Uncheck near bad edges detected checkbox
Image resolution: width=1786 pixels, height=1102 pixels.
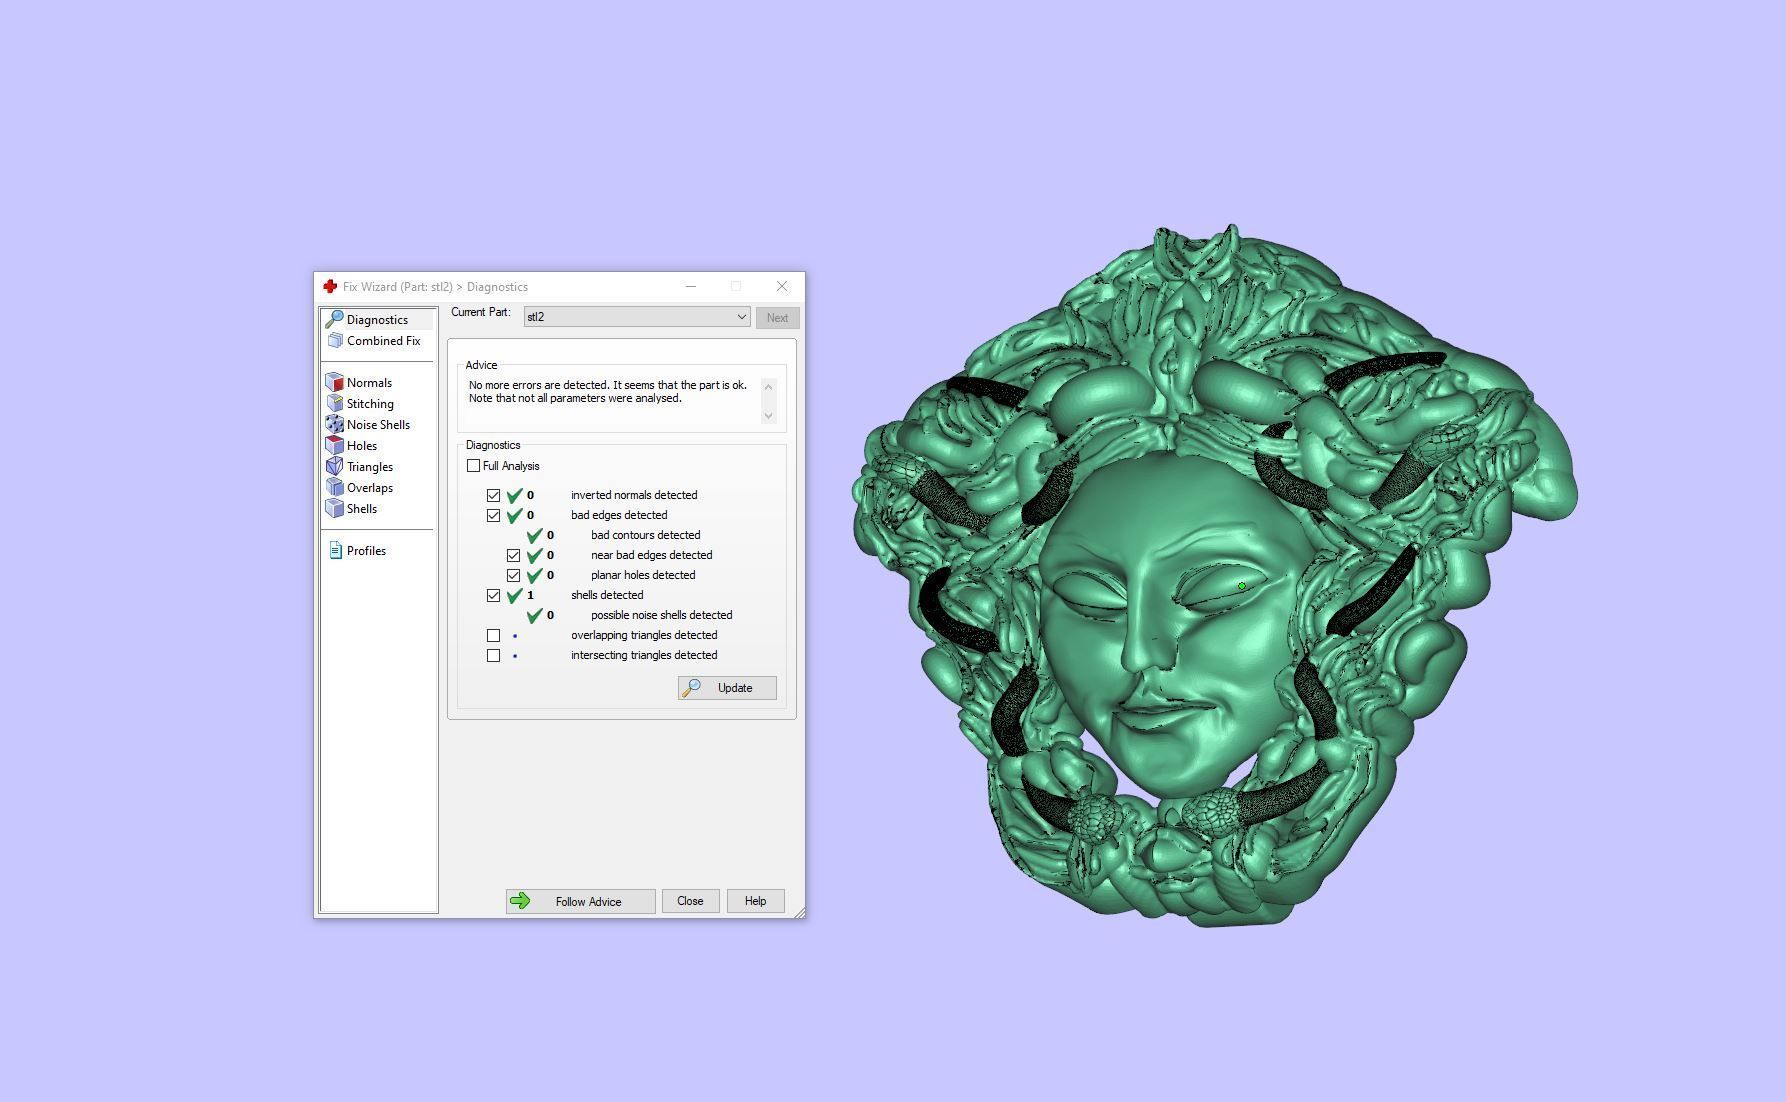point(513,555)
